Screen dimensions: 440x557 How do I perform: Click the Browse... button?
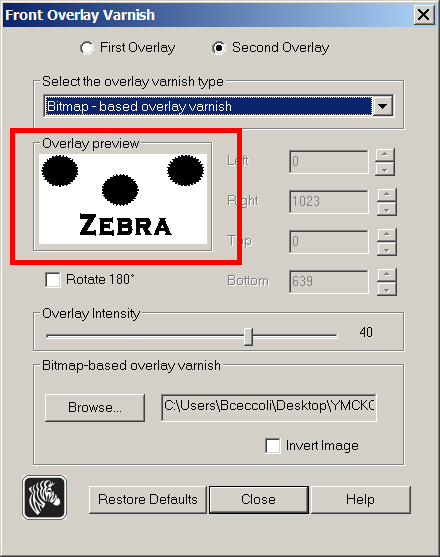click(95, 407)
